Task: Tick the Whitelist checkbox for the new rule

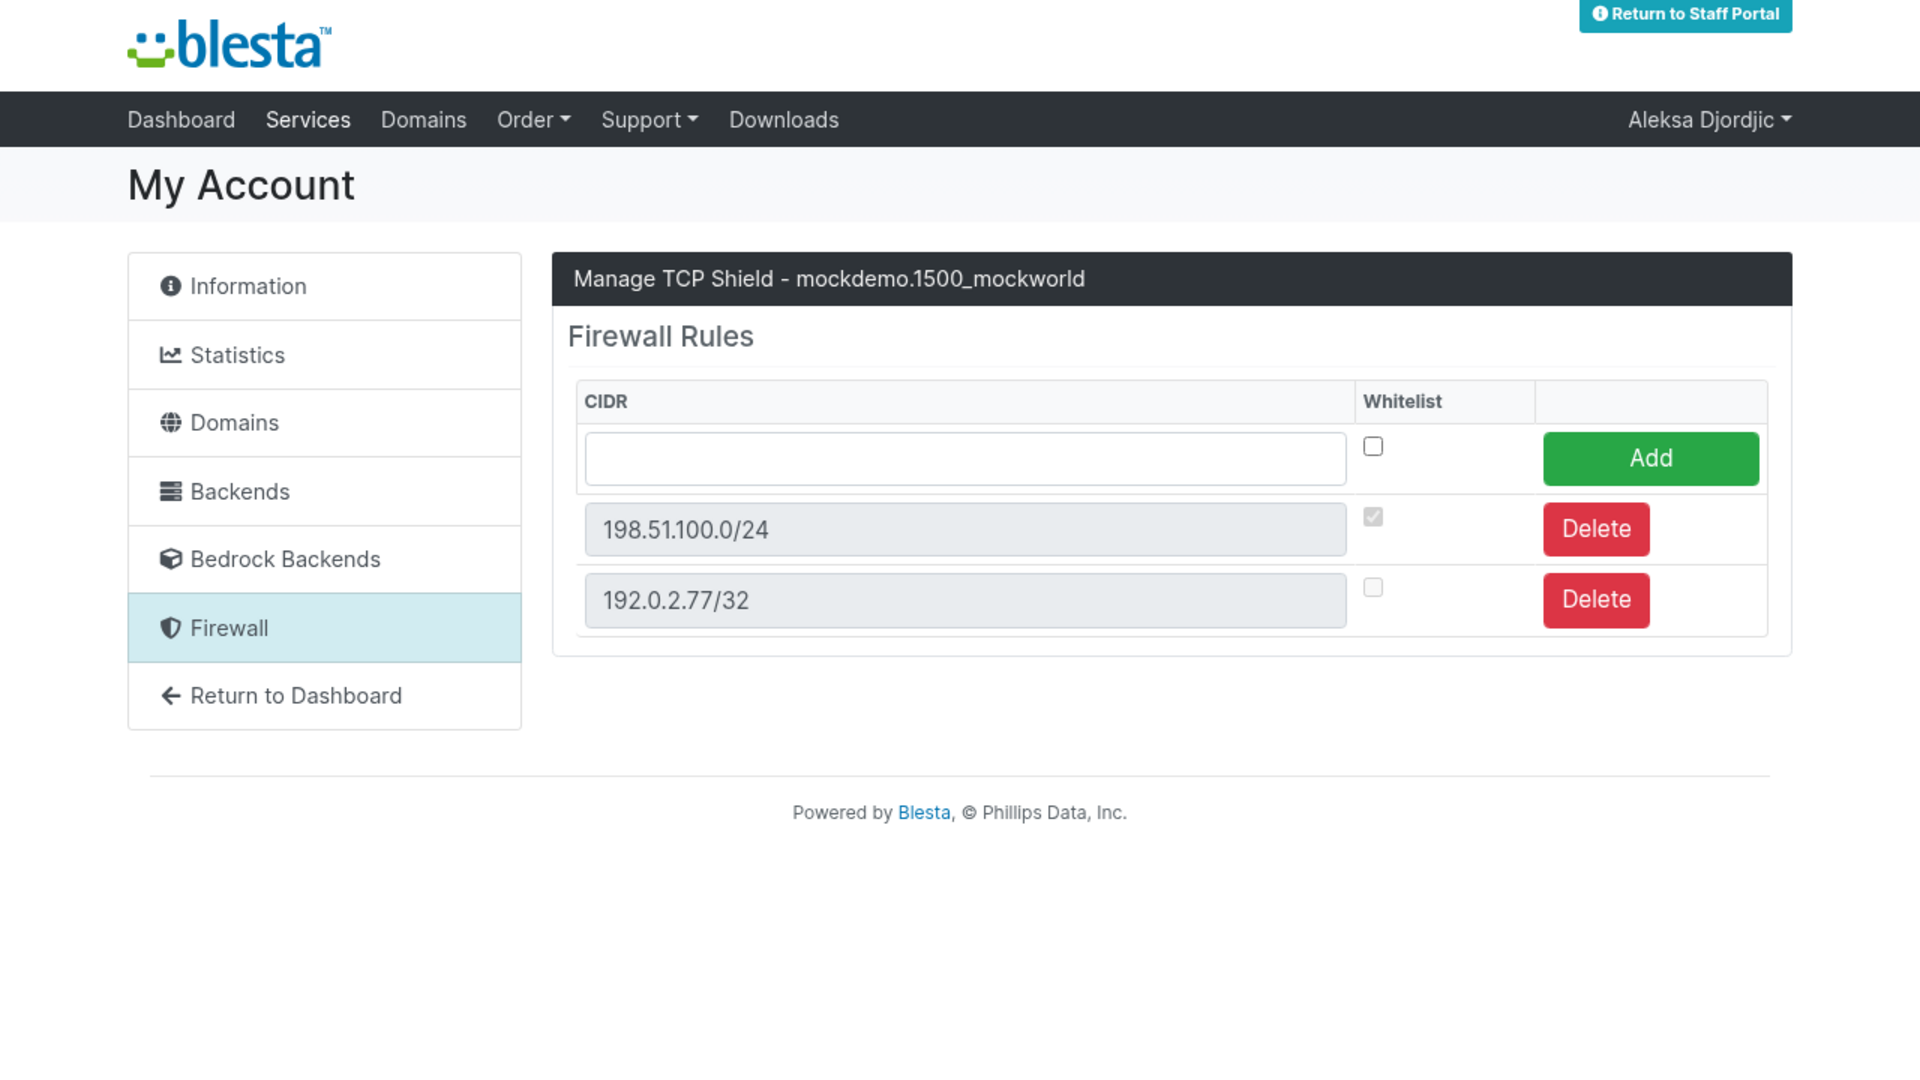Action: tap(1373, 447)
